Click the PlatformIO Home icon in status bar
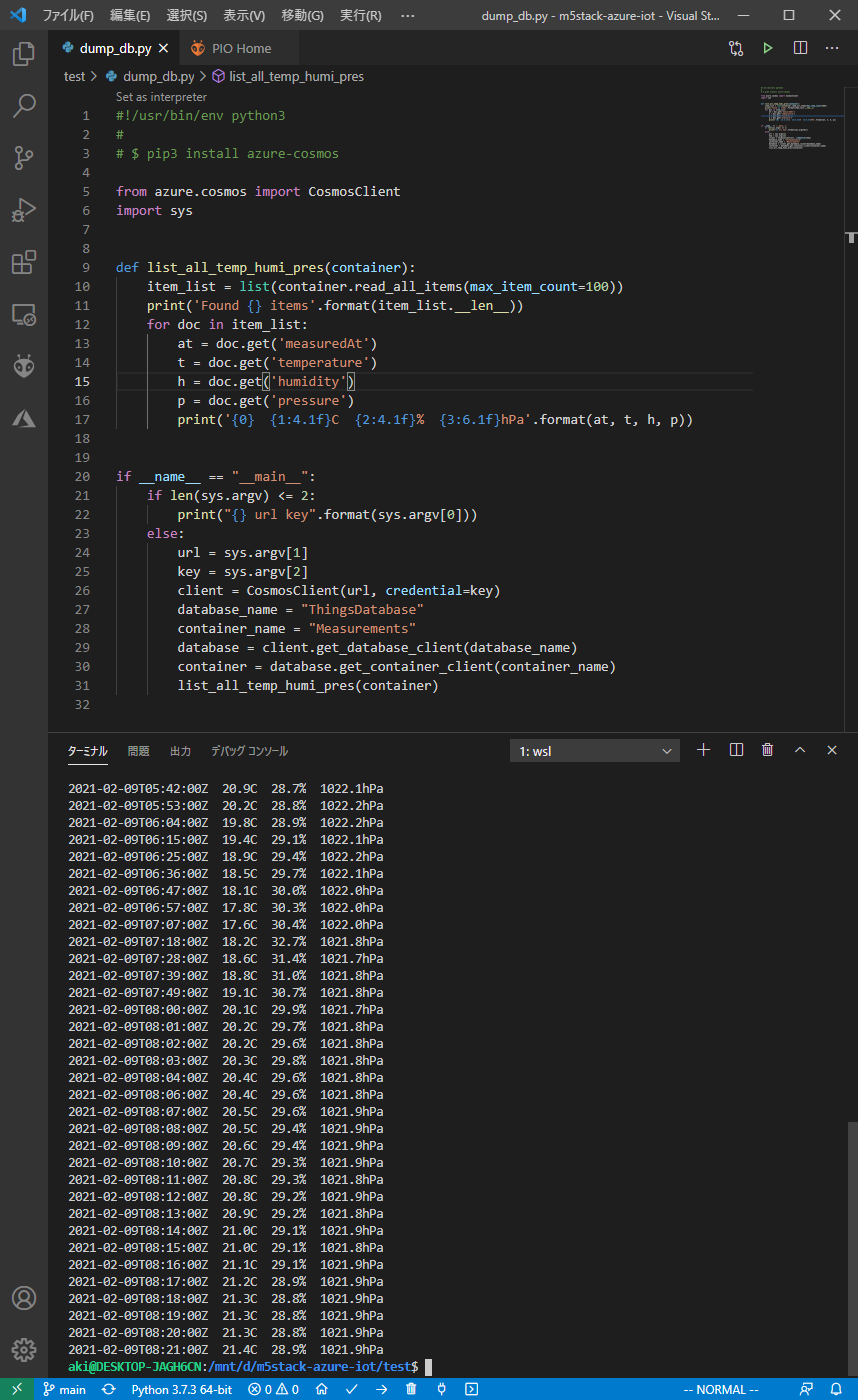This screenshot has width=858, height=1400. pos(321,1389)
